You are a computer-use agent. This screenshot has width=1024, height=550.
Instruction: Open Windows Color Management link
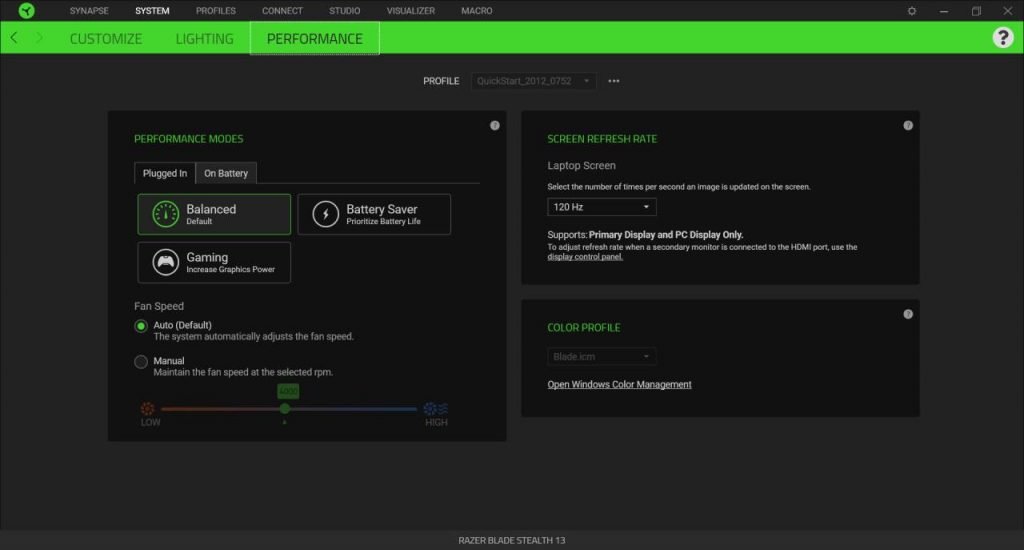[x=619, y=384]
